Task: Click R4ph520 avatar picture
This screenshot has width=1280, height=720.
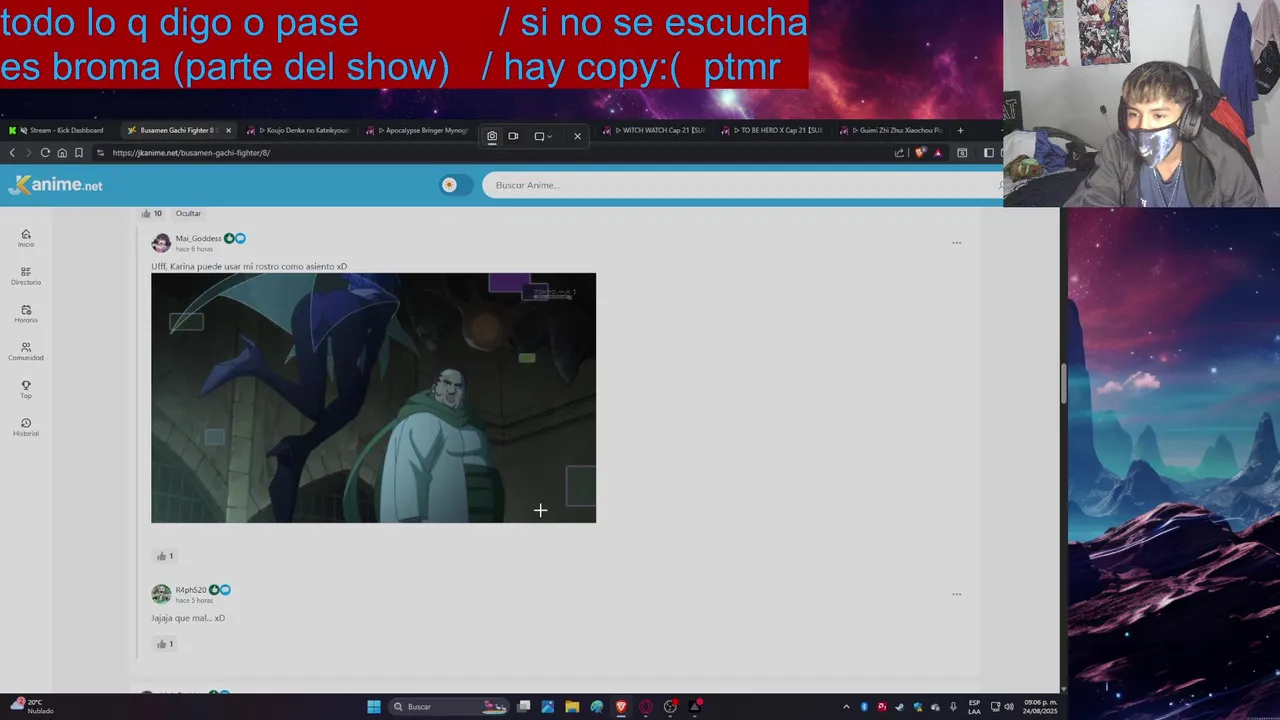Action: point(161,595)
